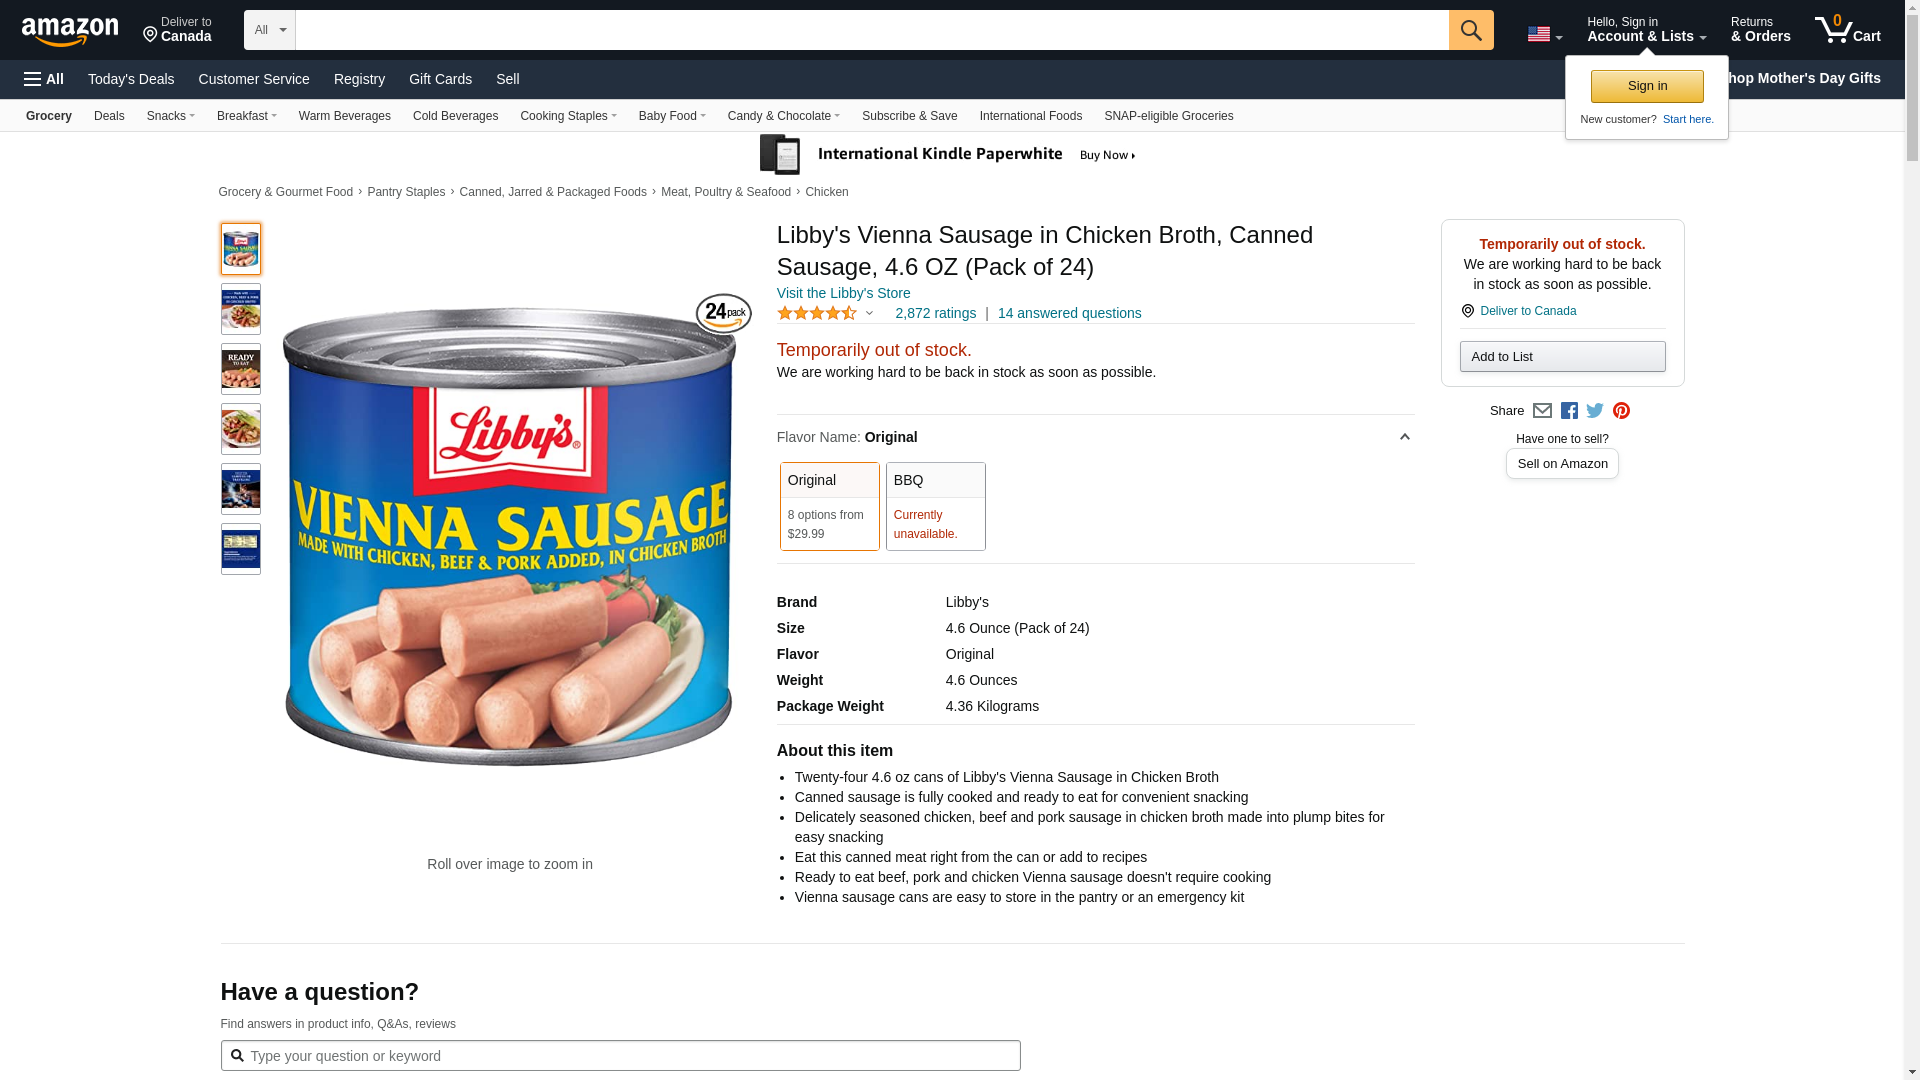Click the Amazon logo

(x=70, y=31)
